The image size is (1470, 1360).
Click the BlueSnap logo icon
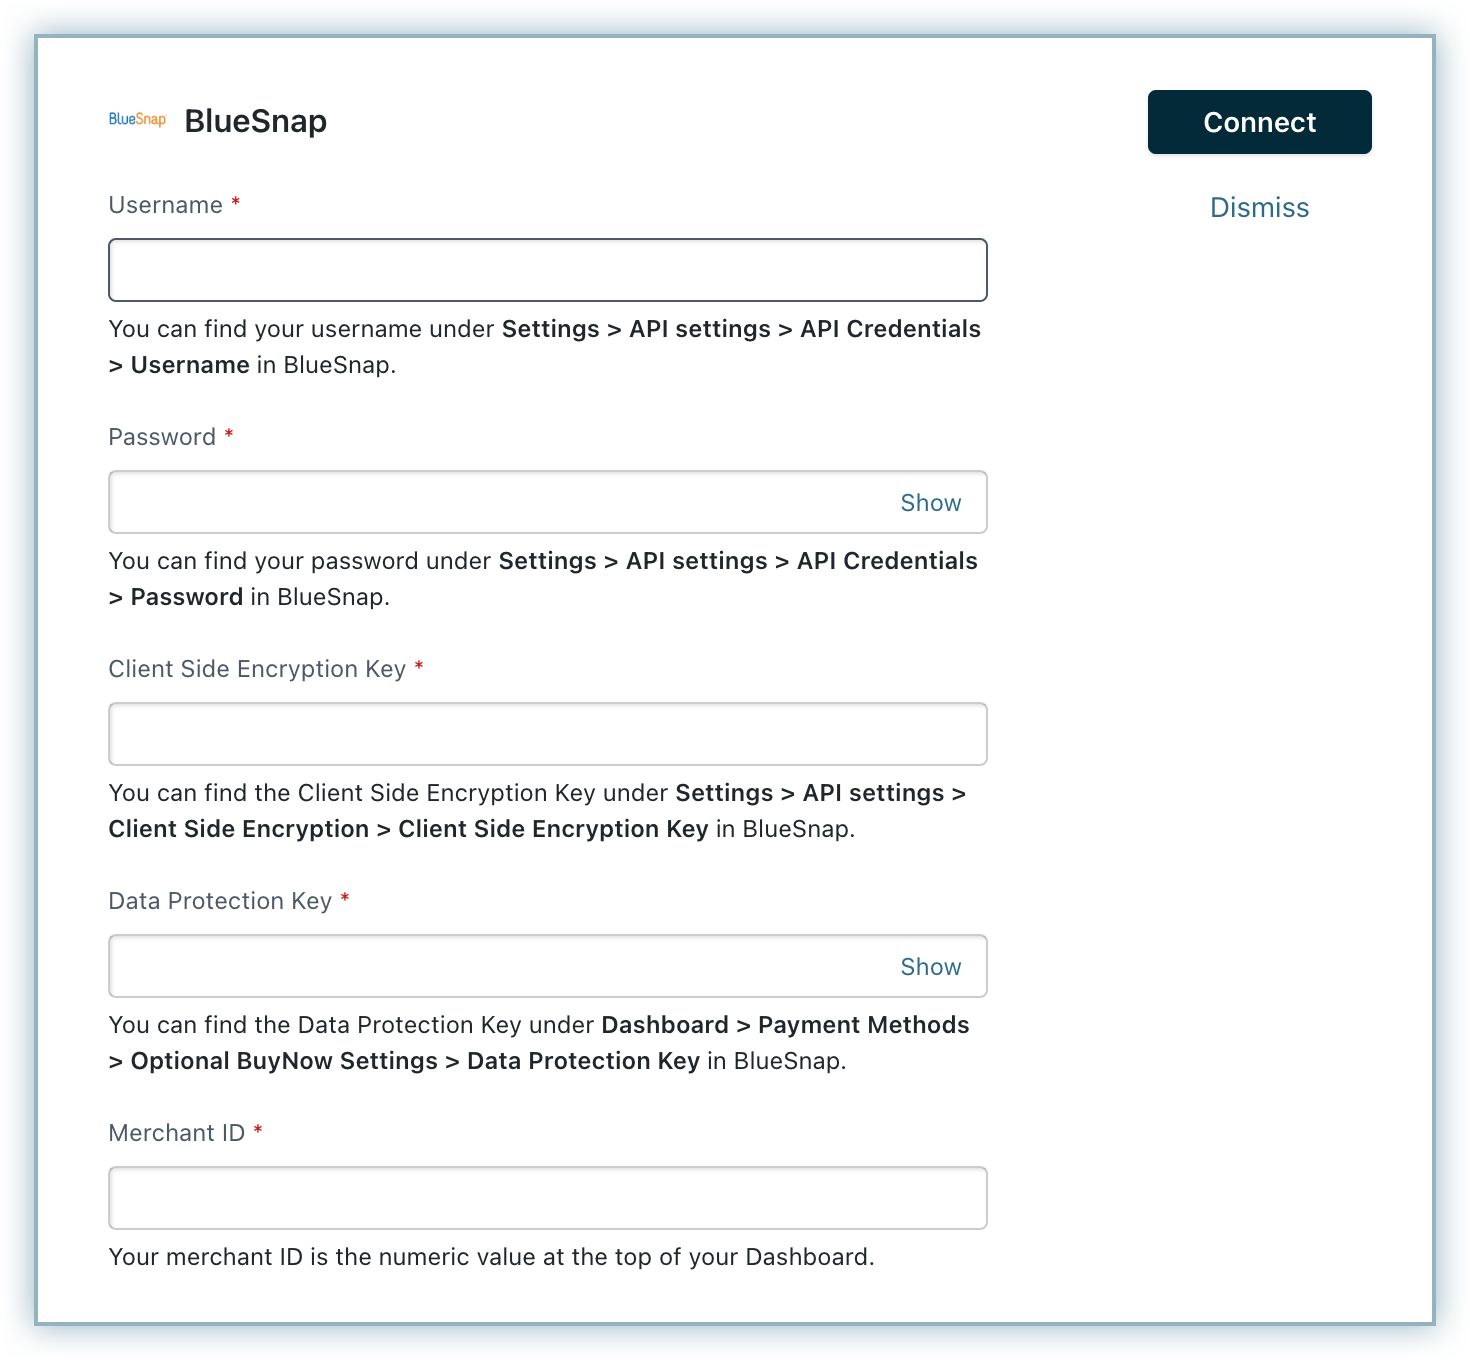pos(137,120)
